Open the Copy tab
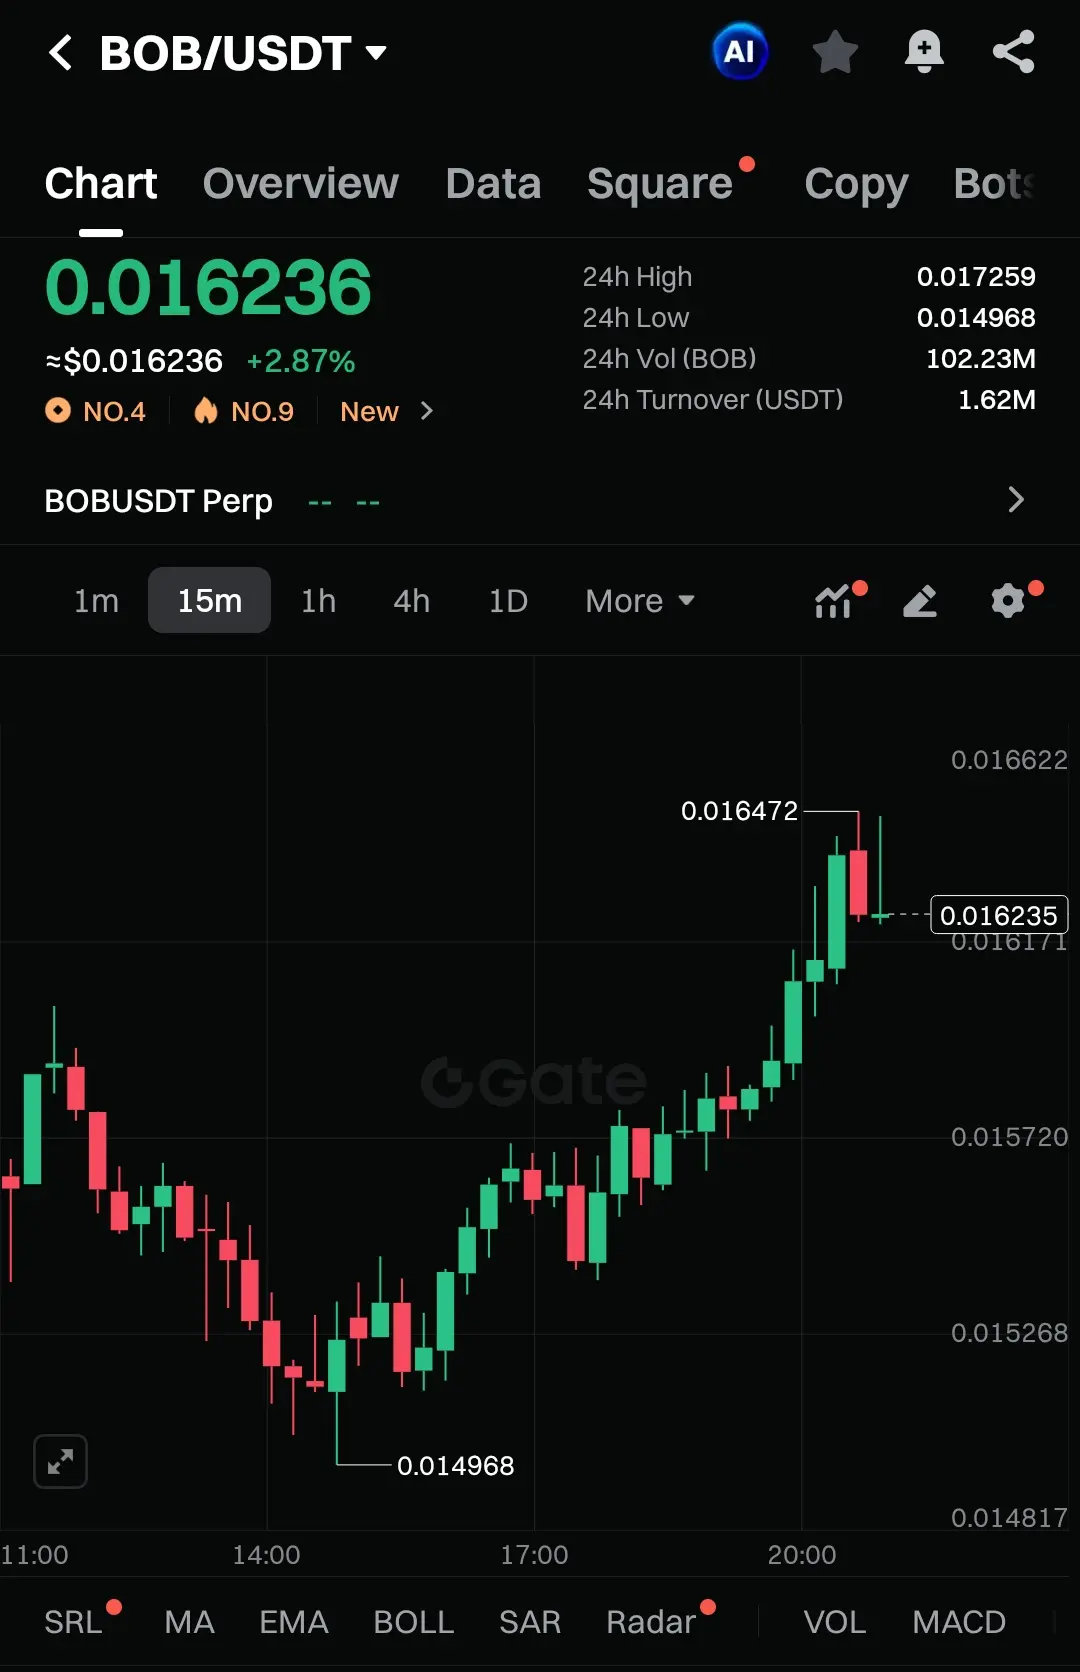This screenshot has width=1080, height=1672. (x=856, y=184)
